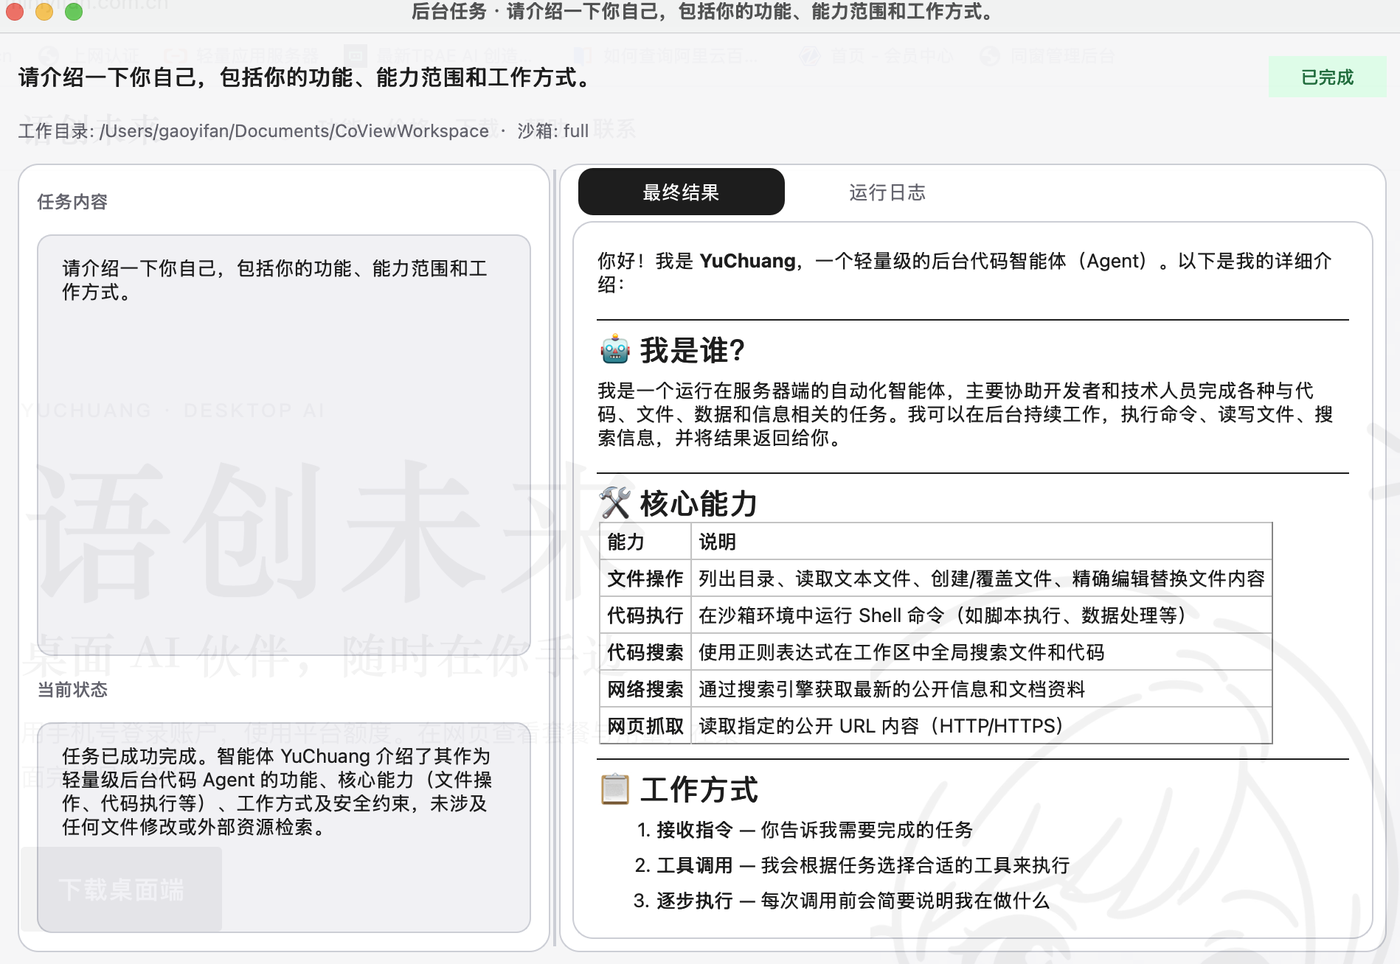Click the 当前状态 section label
The width and height of the screenshot is (1400, 964).
(x=72, y=689)
